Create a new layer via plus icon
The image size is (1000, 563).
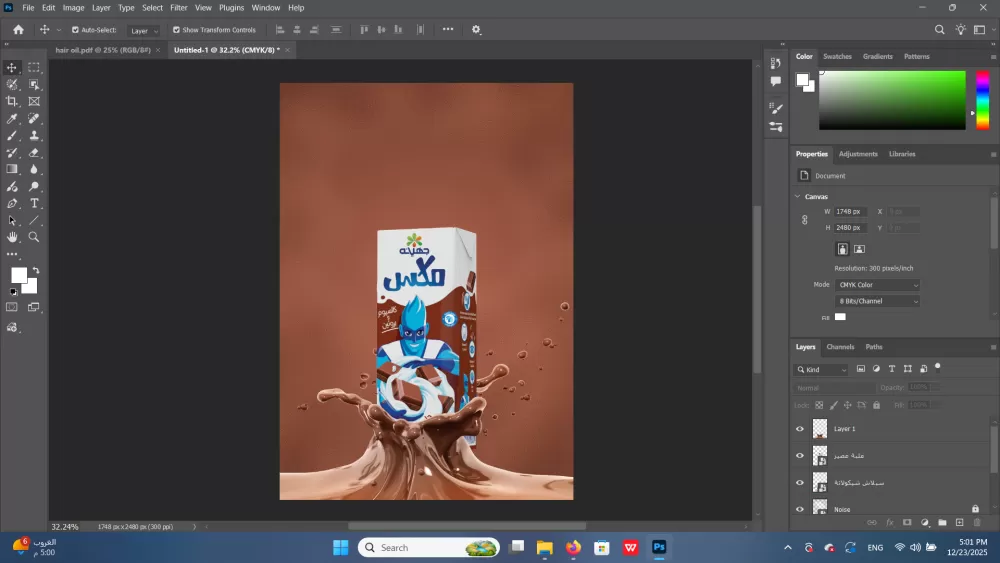coord(959,522)
